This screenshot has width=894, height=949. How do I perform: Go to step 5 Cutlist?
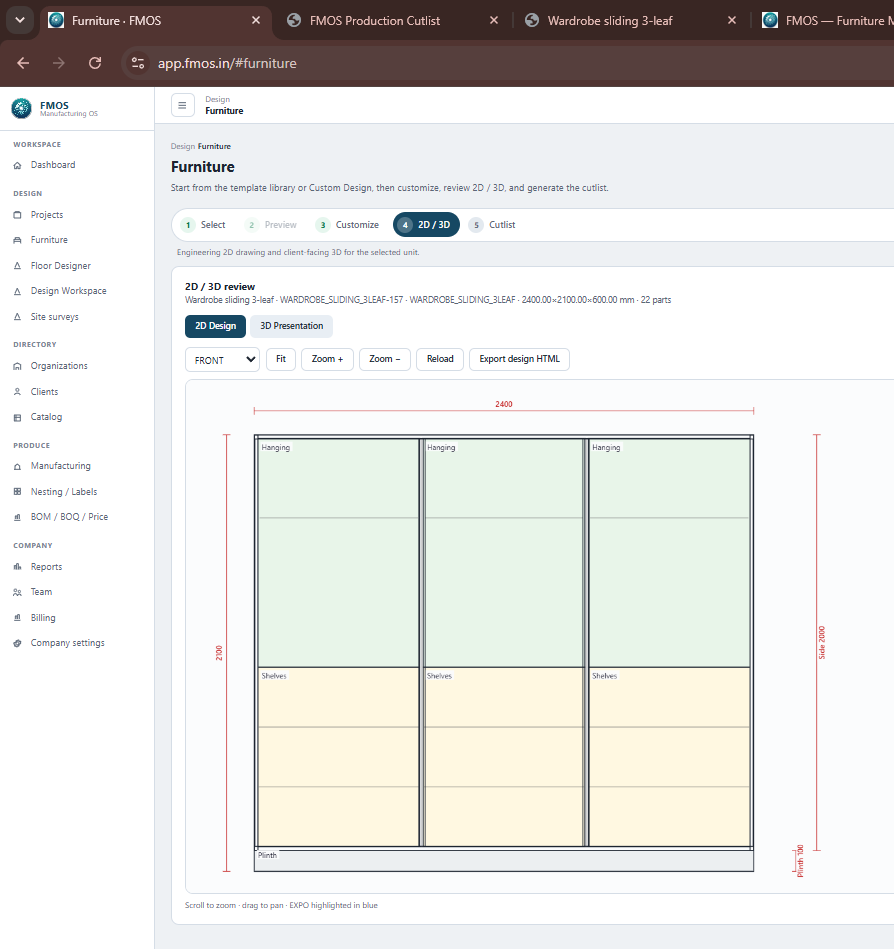[493, 225]
